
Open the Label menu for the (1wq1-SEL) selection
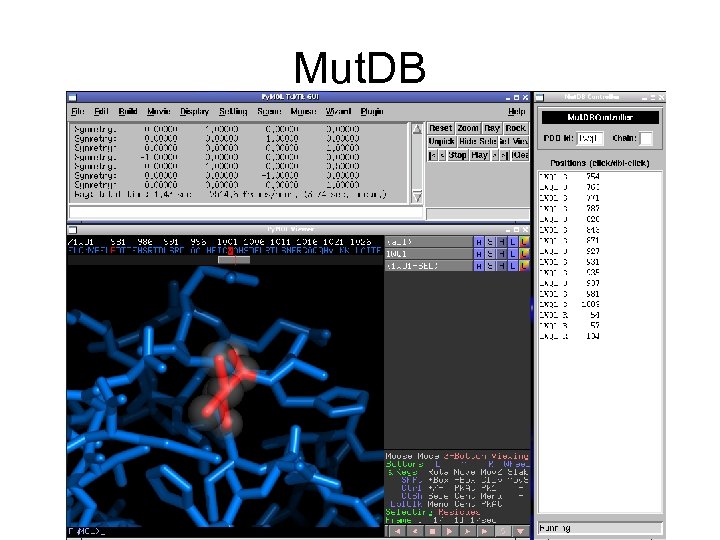click(x=513, y=266)
